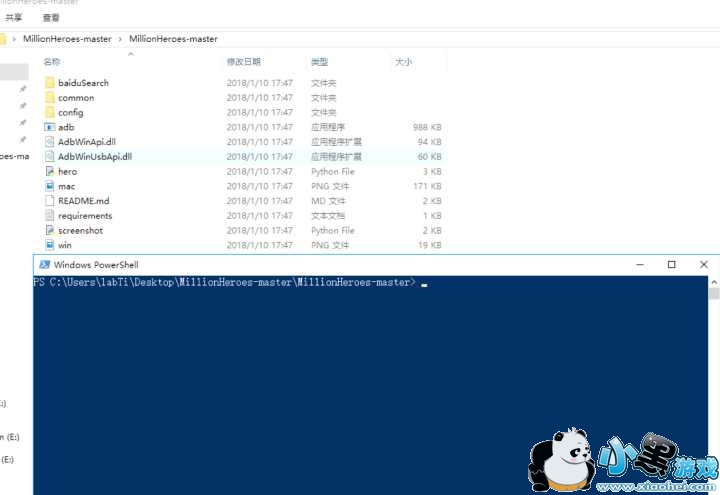Screen dimensions: 720x495
Task: Minimize the Windows PowerShell window
Action: [x=640, y=264]
